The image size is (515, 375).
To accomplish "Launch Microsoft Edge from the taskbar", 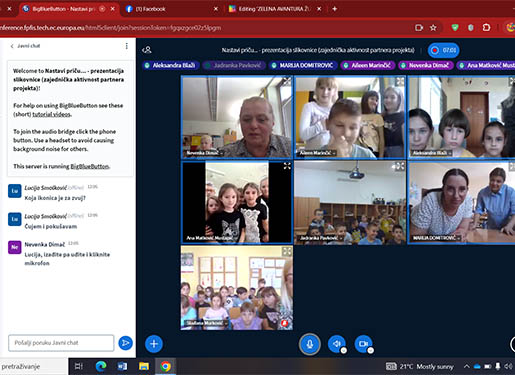I will click(x=101, y=367).
